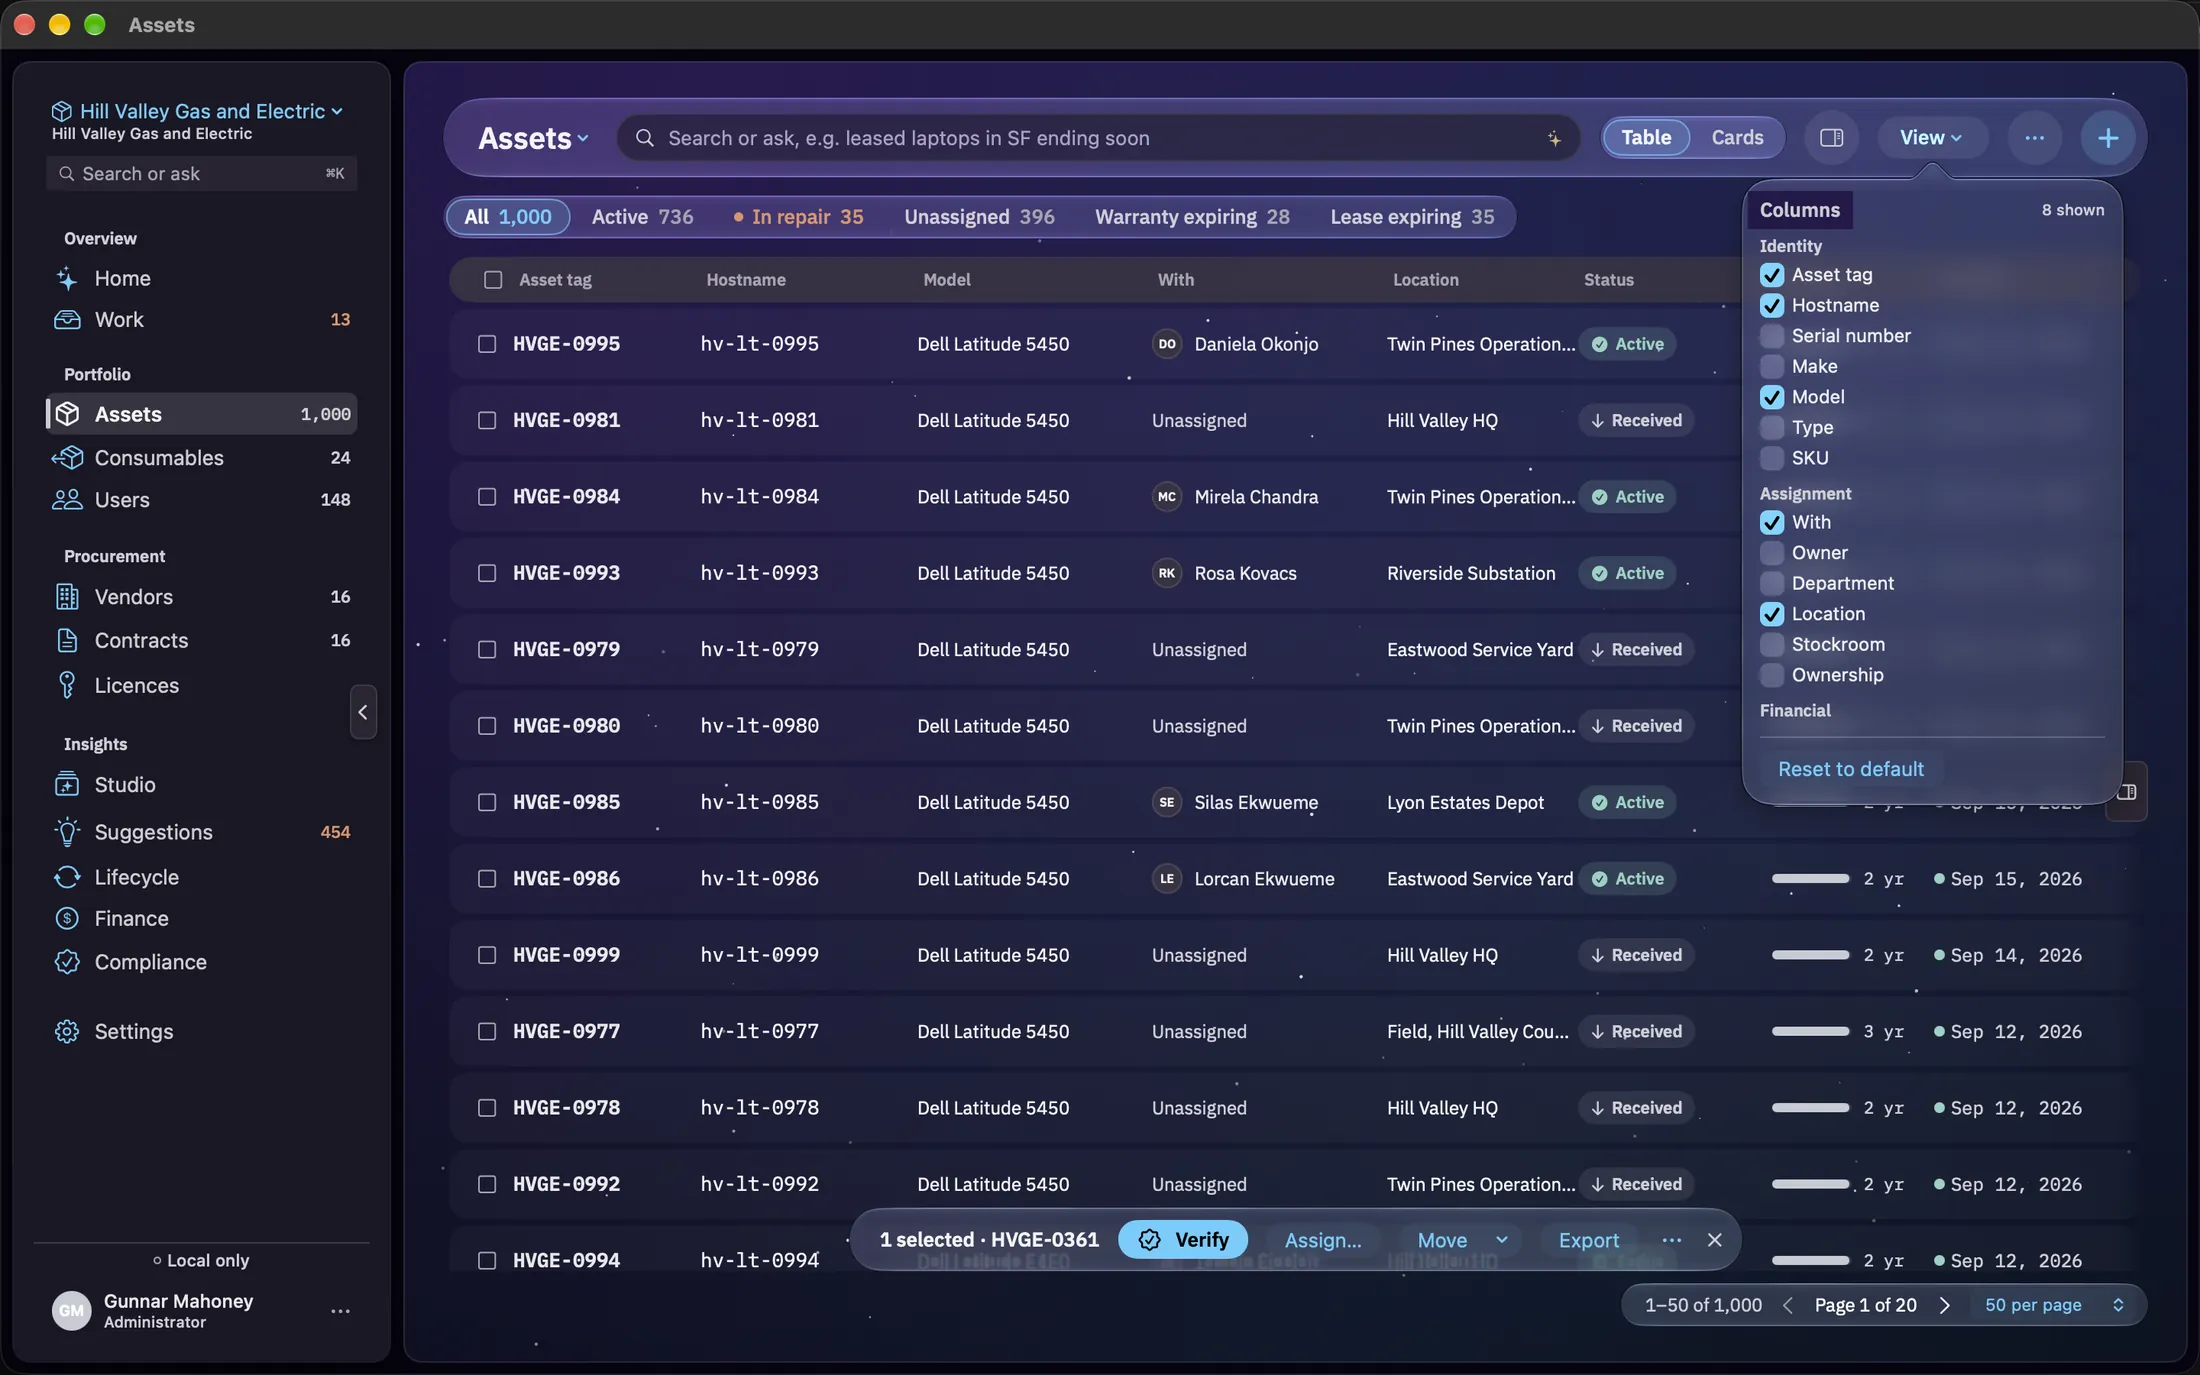Open the Users section
Viewport: 2200px width, 1375px height.
201,500
